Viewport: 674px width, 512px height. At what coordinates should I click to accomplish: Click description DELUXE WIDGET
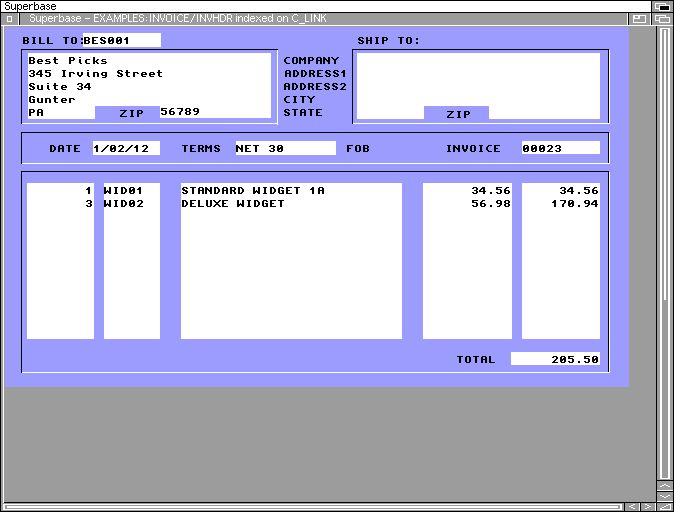[x=233, y=203]
